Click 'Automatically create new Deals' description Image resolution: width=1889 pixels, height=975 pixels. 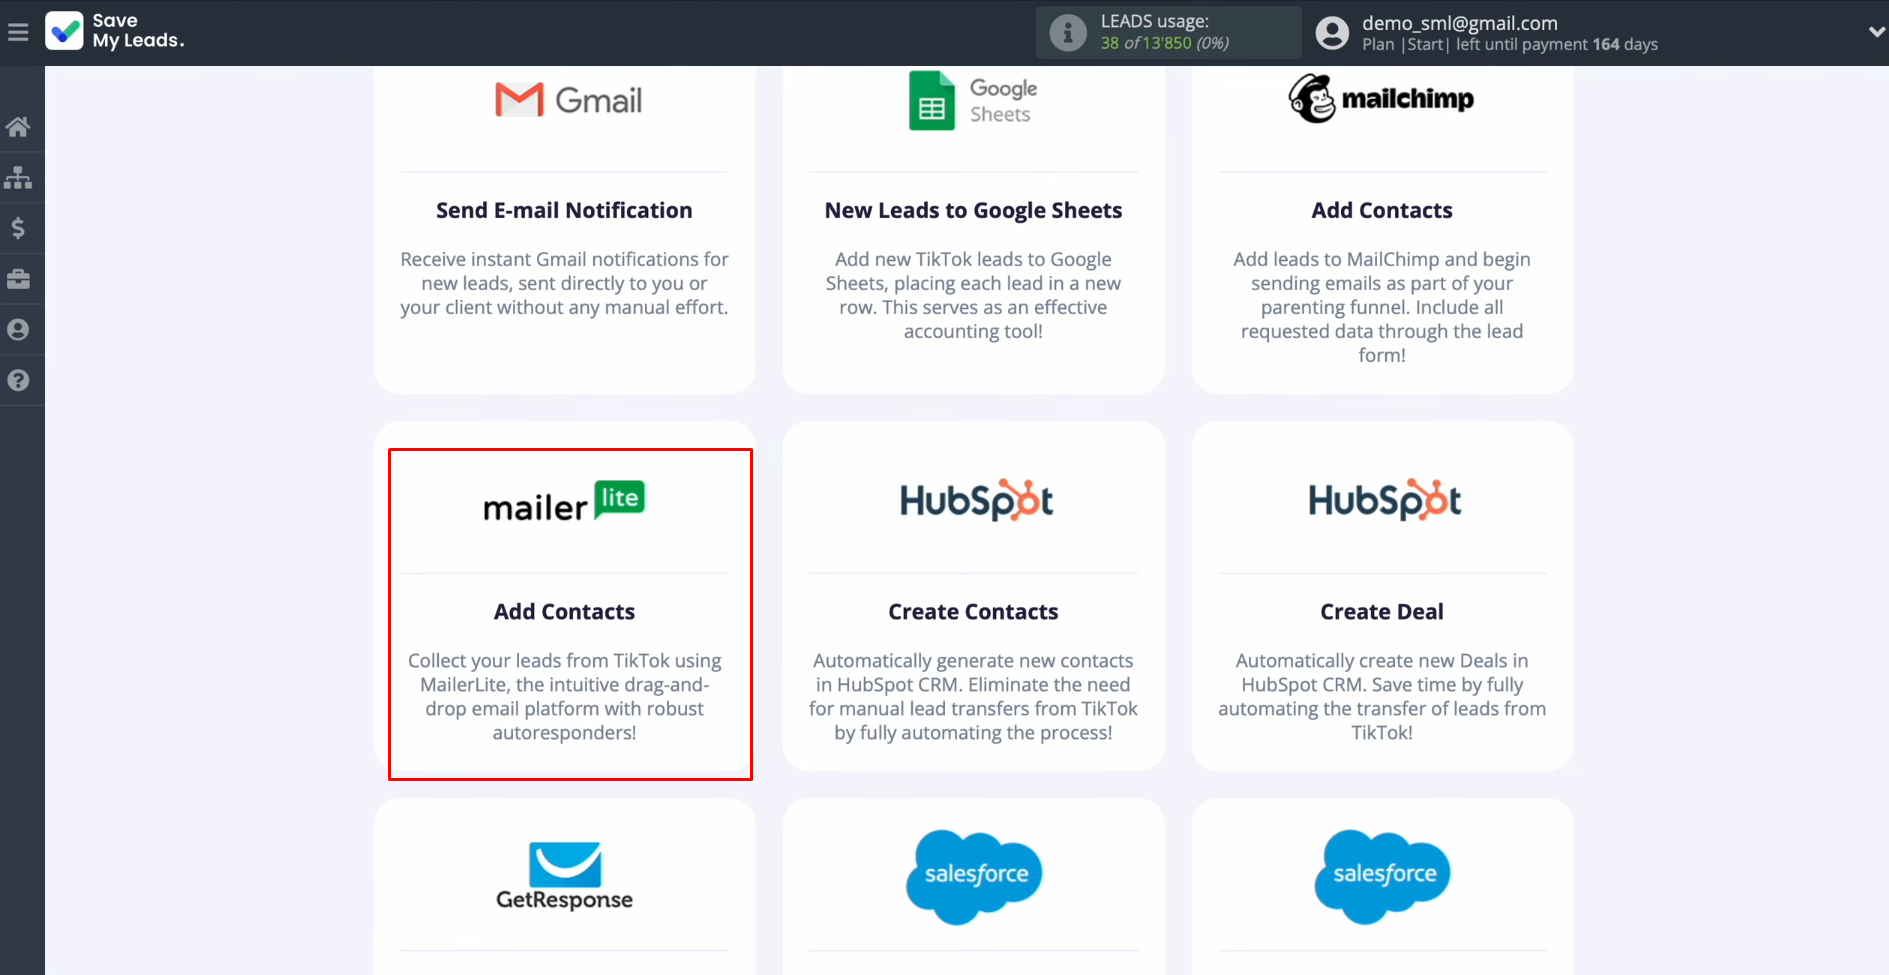click(x=1382, y=696)
